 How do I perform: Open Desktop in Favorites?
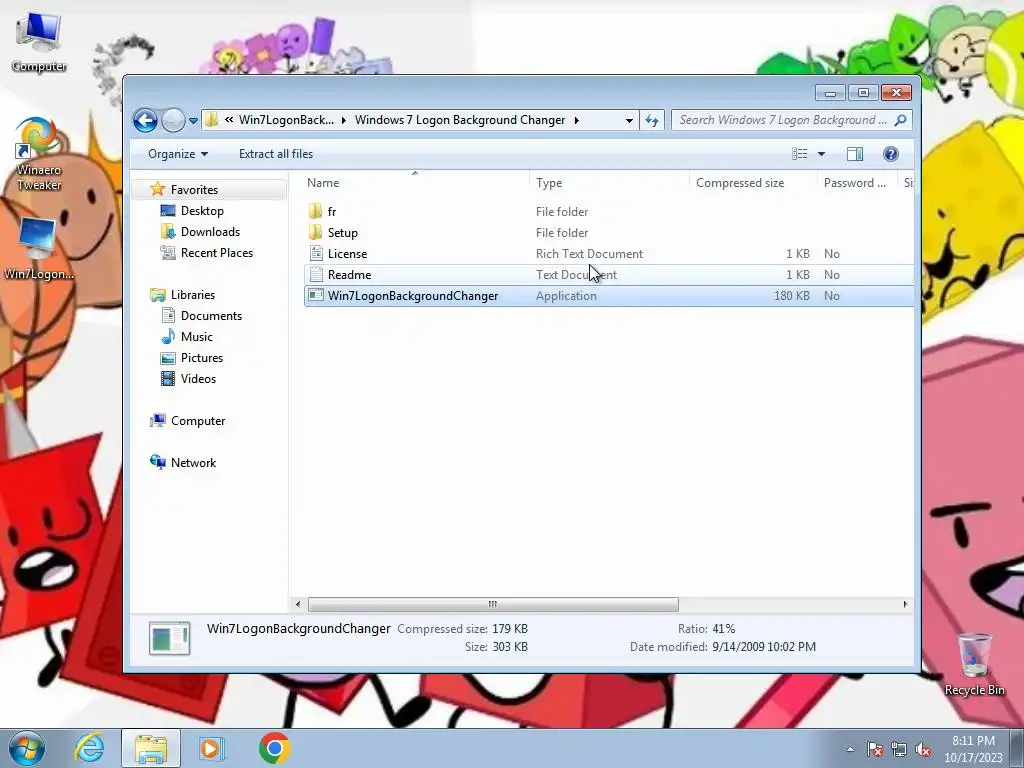202,211
